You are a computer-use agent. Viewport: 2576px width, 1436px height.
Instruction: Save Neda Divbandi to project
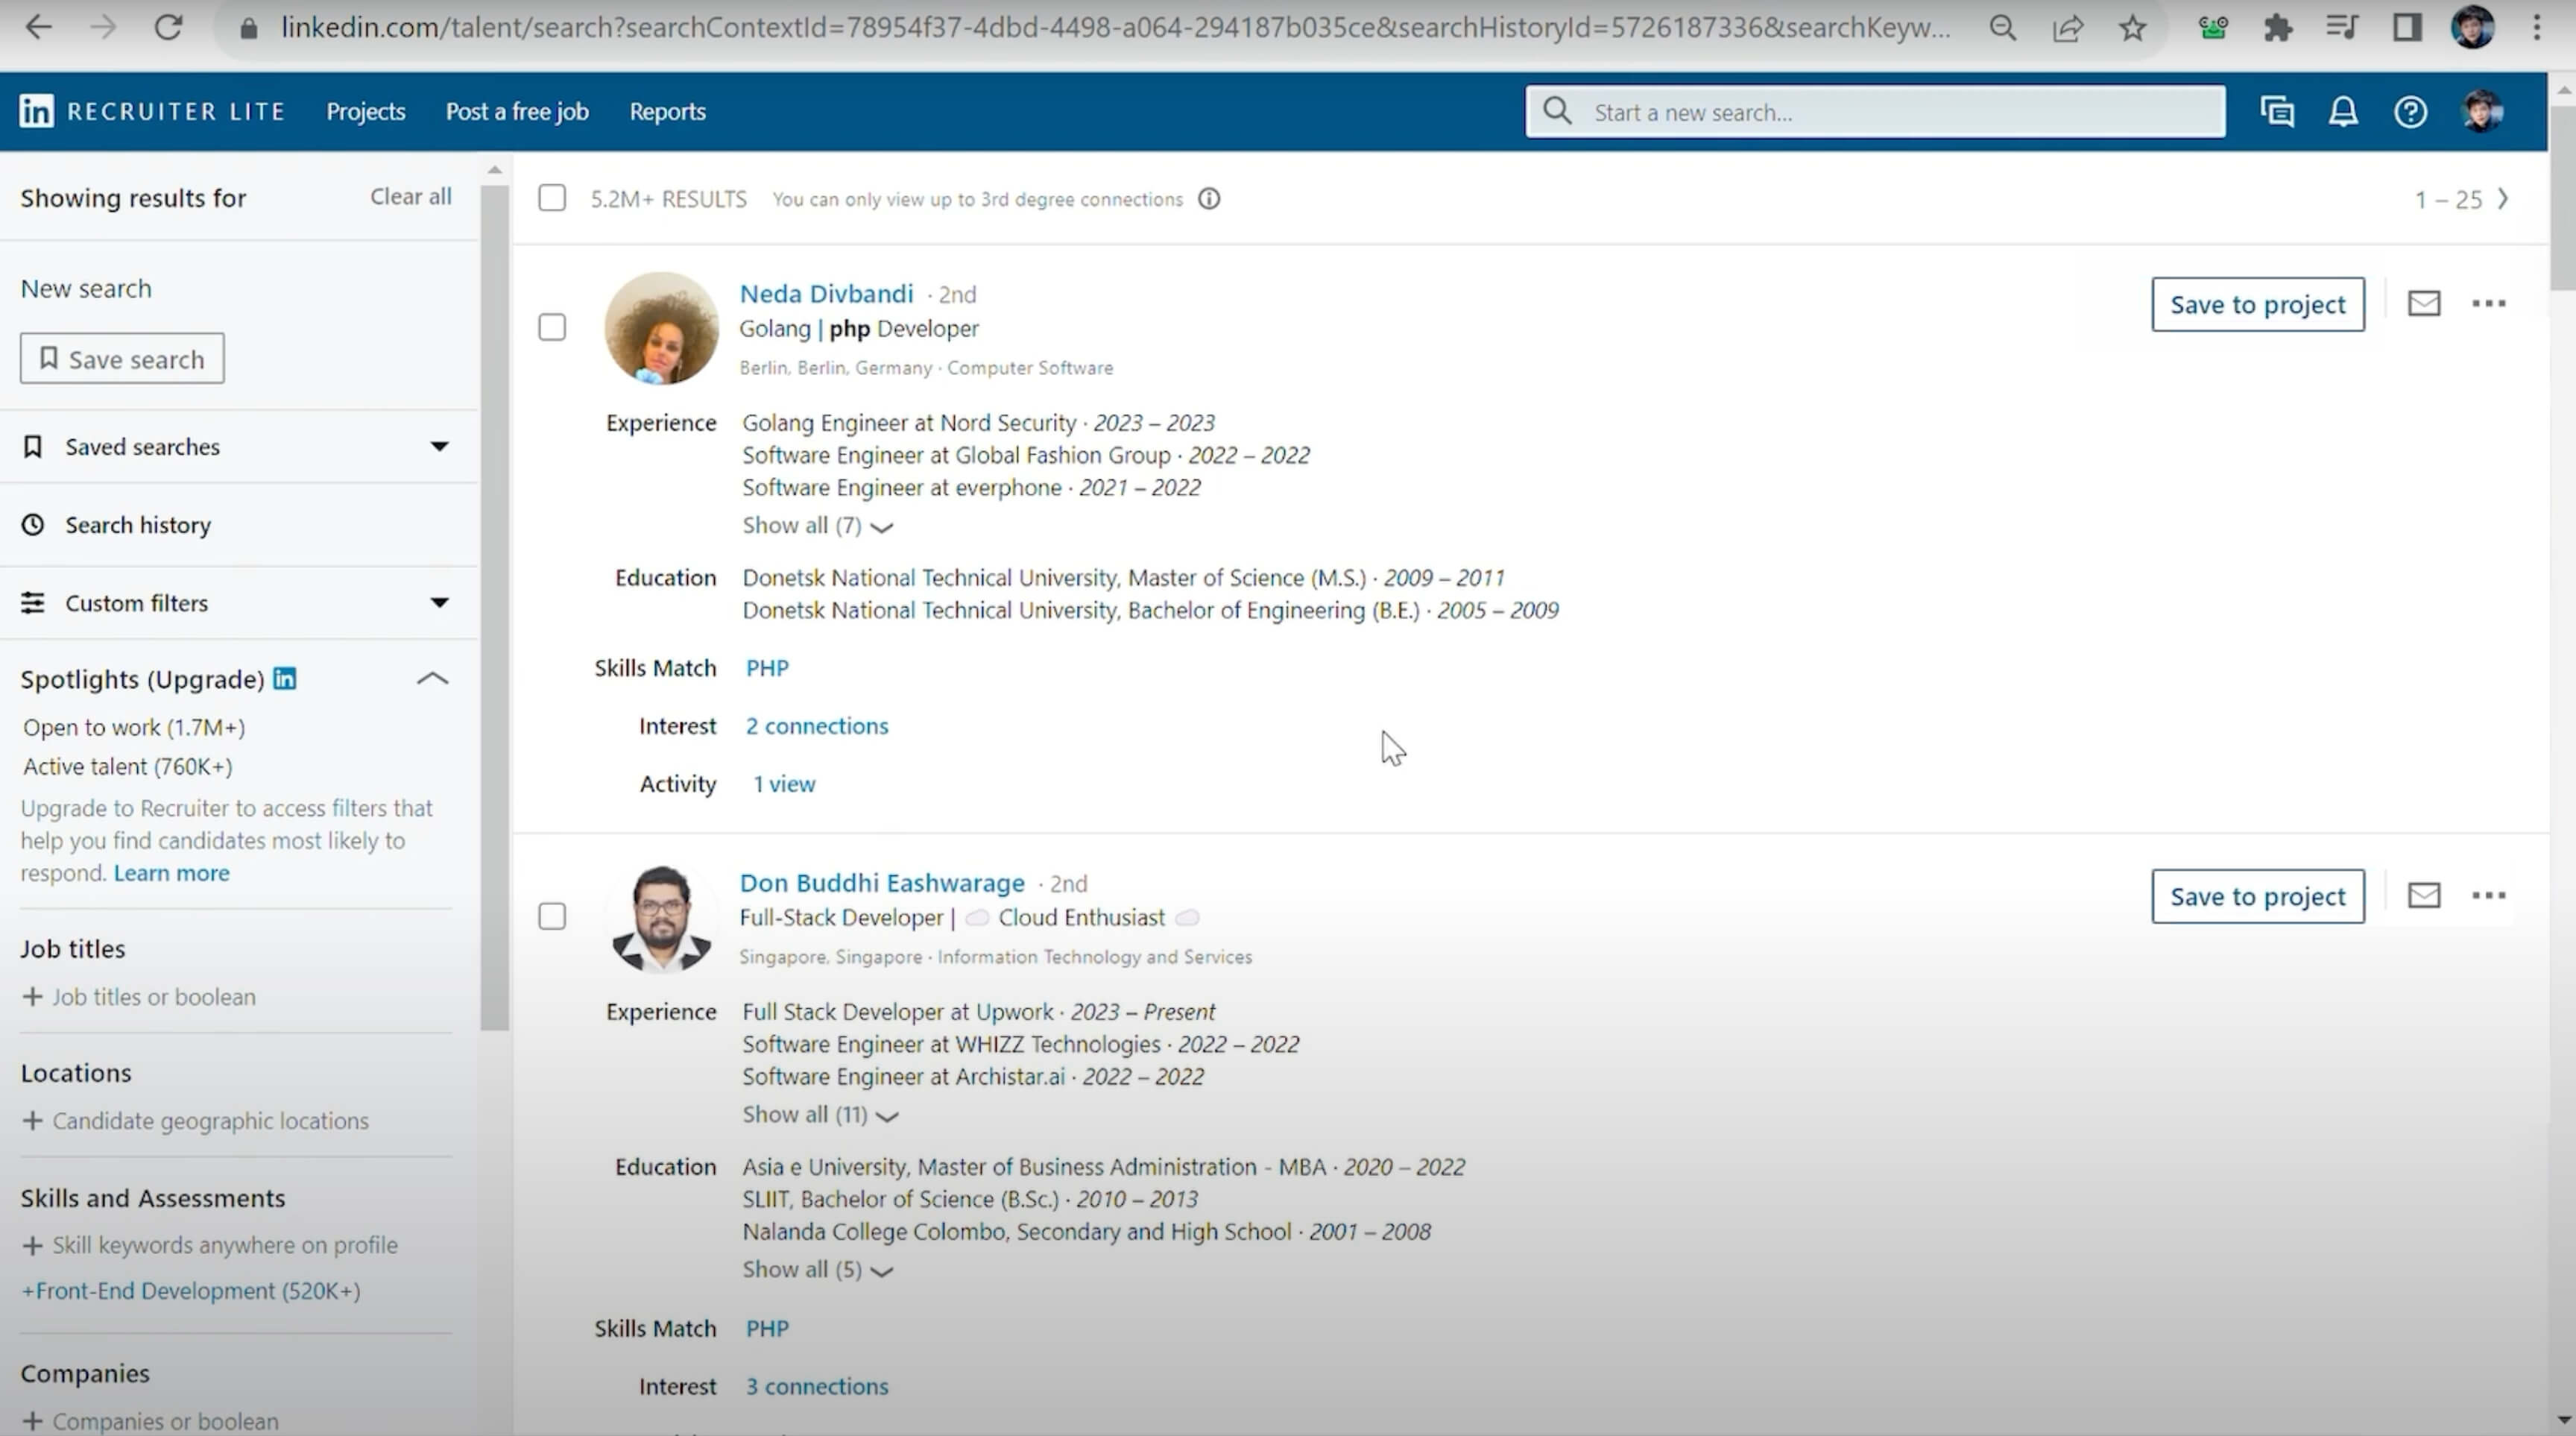(x=2257, y=304)
